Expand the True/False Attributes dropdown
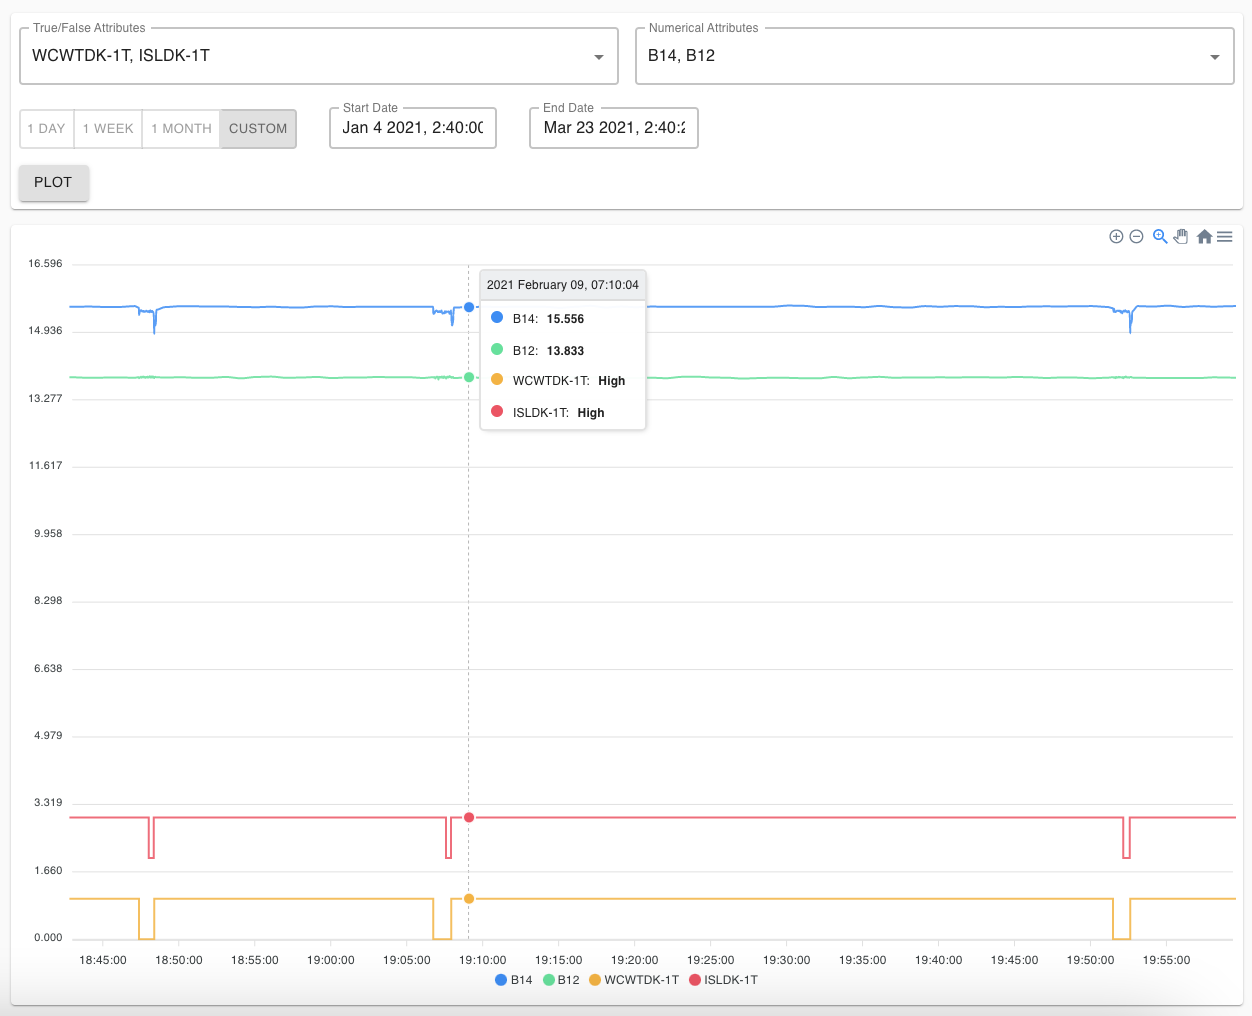This screenshot has width=1252, height=1016. pyautogui.click(x=598, y=57)
